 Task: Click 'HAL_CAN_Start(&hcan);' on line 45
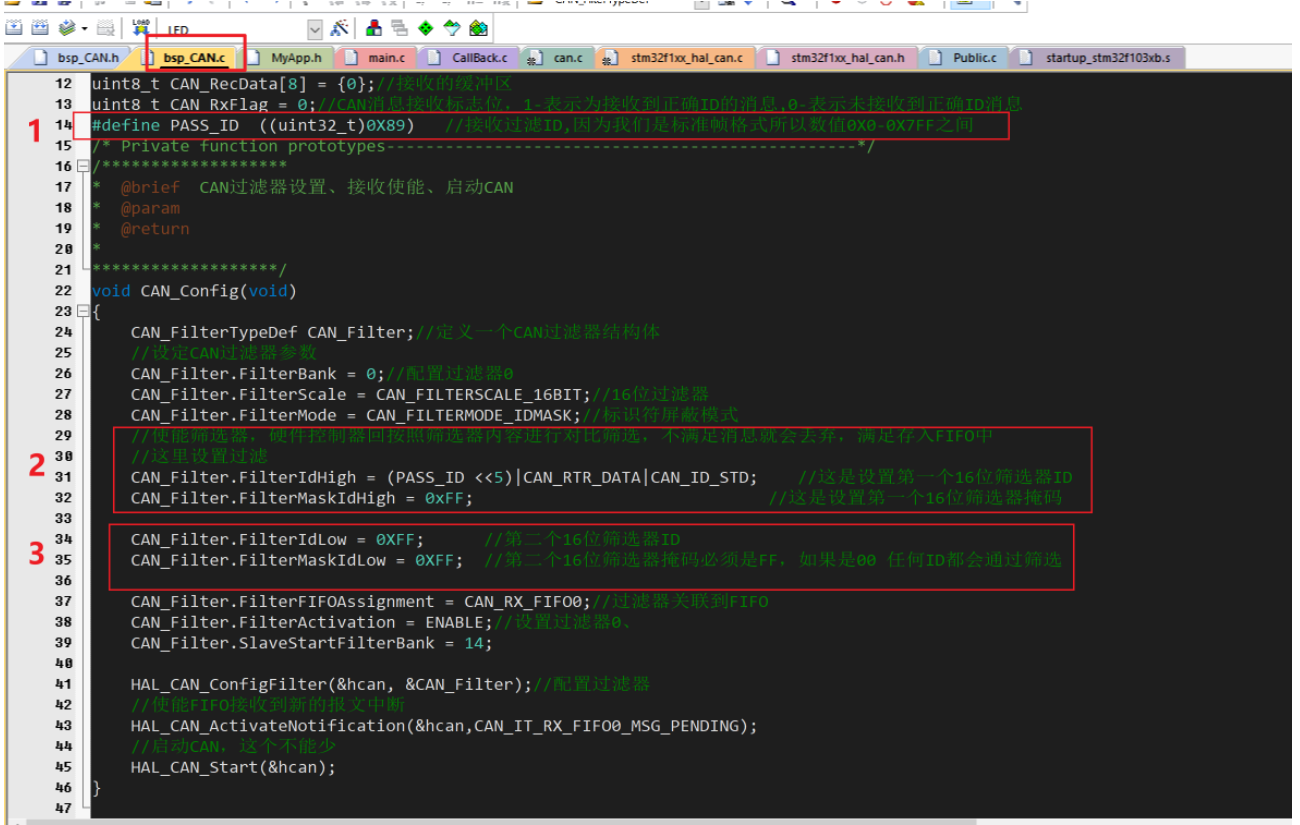pyautogui.click(x=233, y=767)
